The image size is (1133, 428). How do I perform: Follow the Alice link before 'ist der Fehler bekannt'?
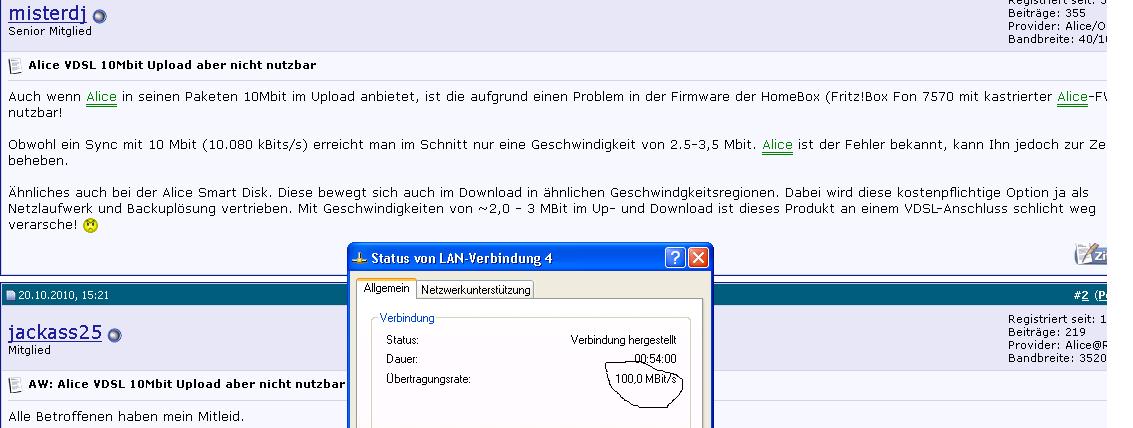click(x=777, y=145)
